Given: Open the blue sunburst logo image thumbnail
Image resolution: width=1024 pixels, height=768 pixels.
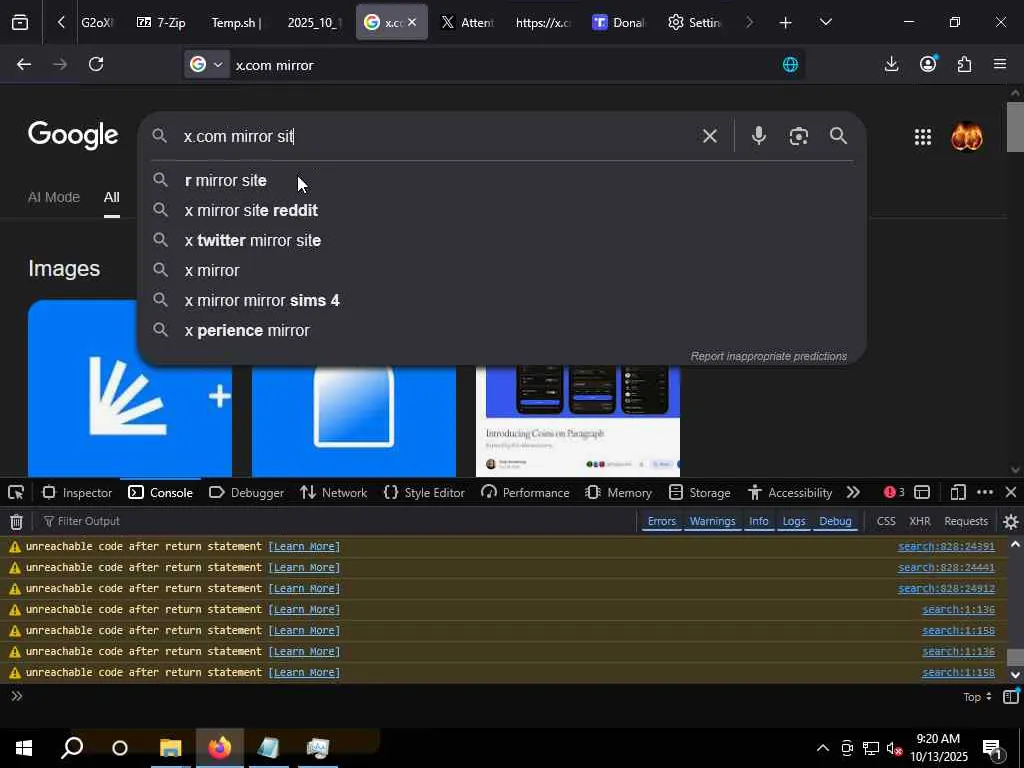Looking at the screenshot, I should pos(130,389).
